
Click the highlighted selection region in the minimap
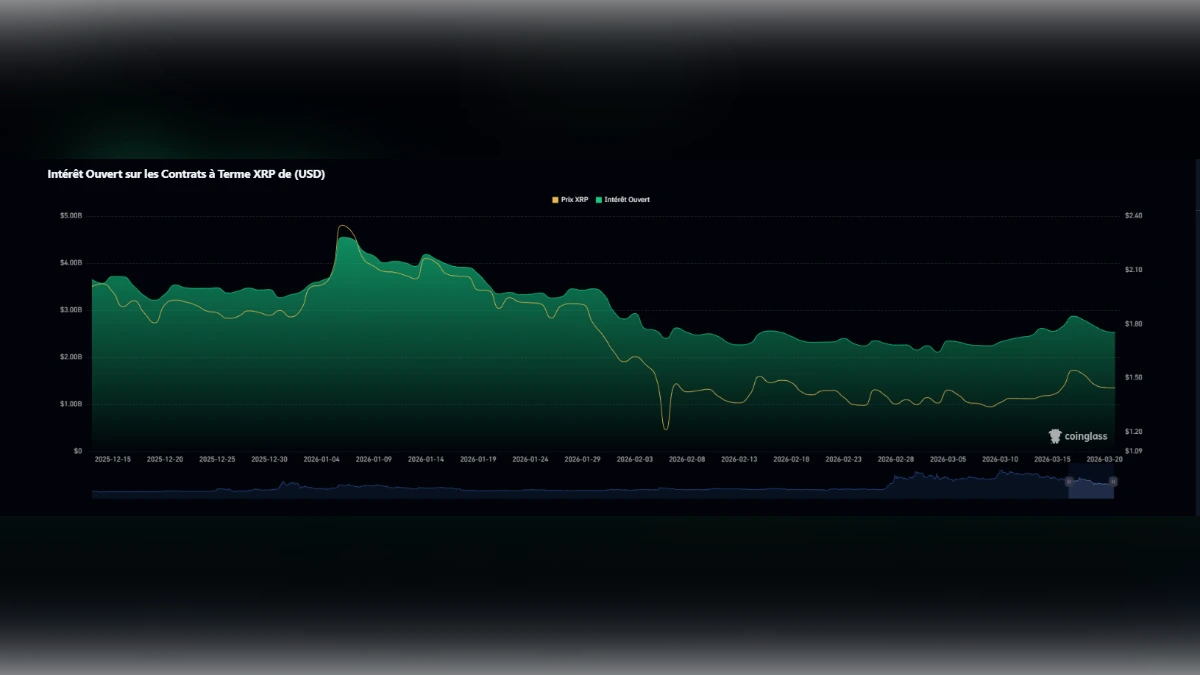(1091, 487)
